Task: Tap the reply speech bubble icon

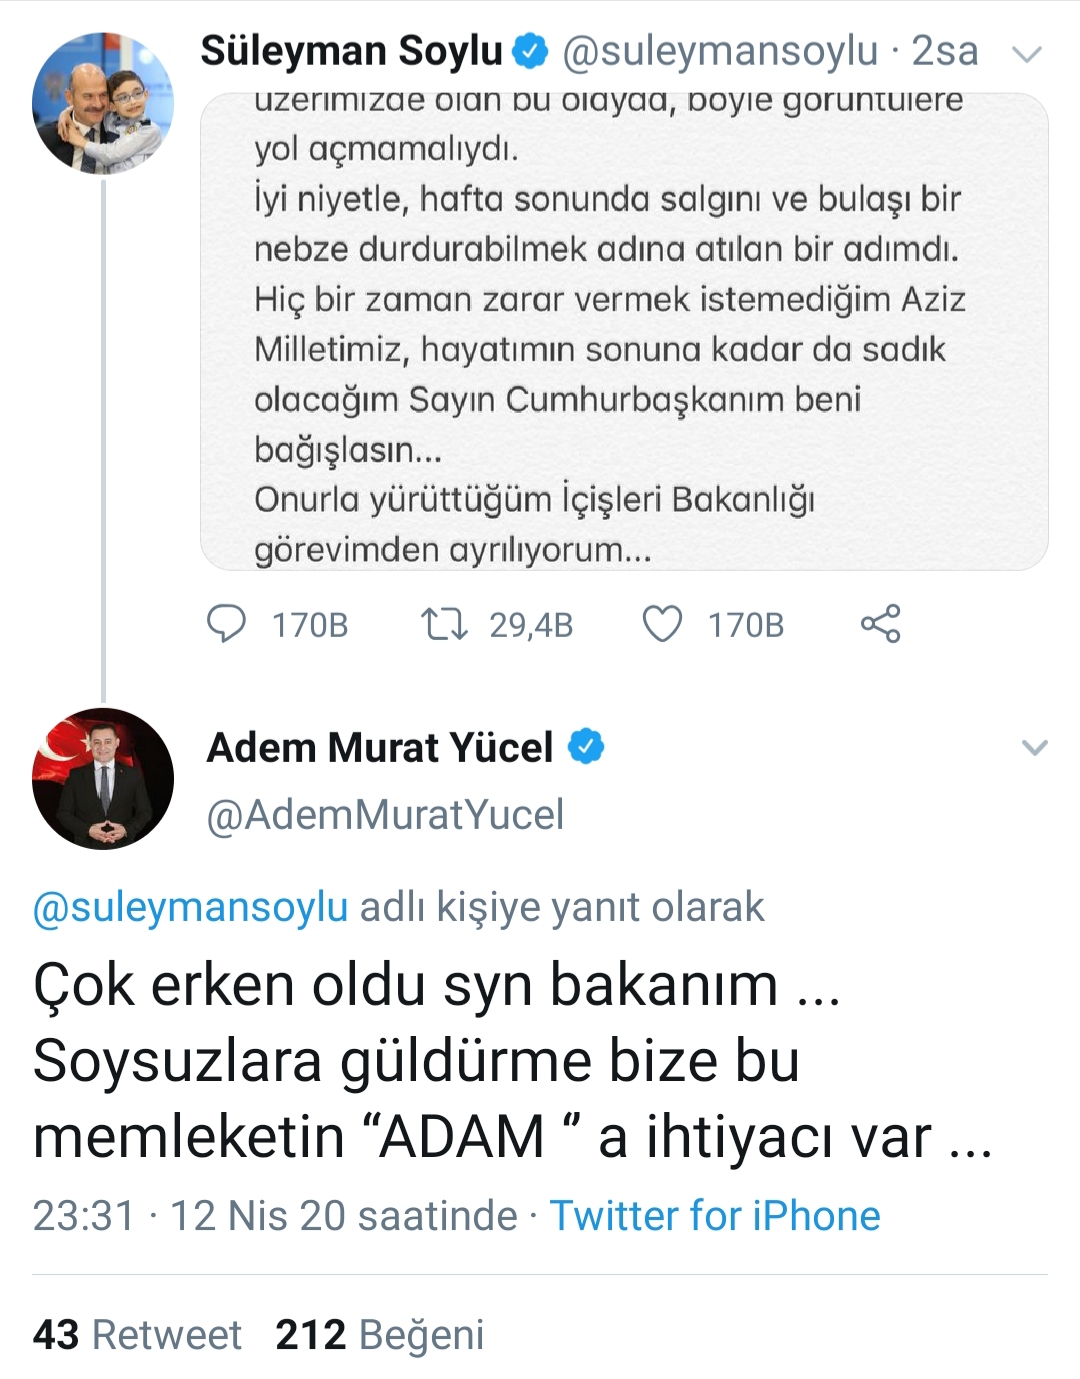Action: [227, 624]
